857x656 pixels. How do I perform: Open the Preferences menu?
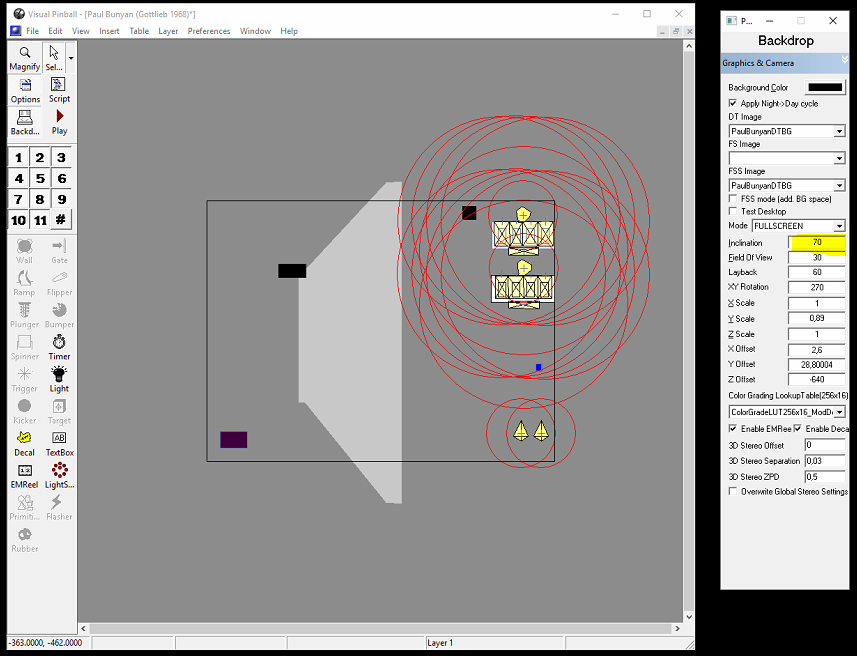point(209,31)
